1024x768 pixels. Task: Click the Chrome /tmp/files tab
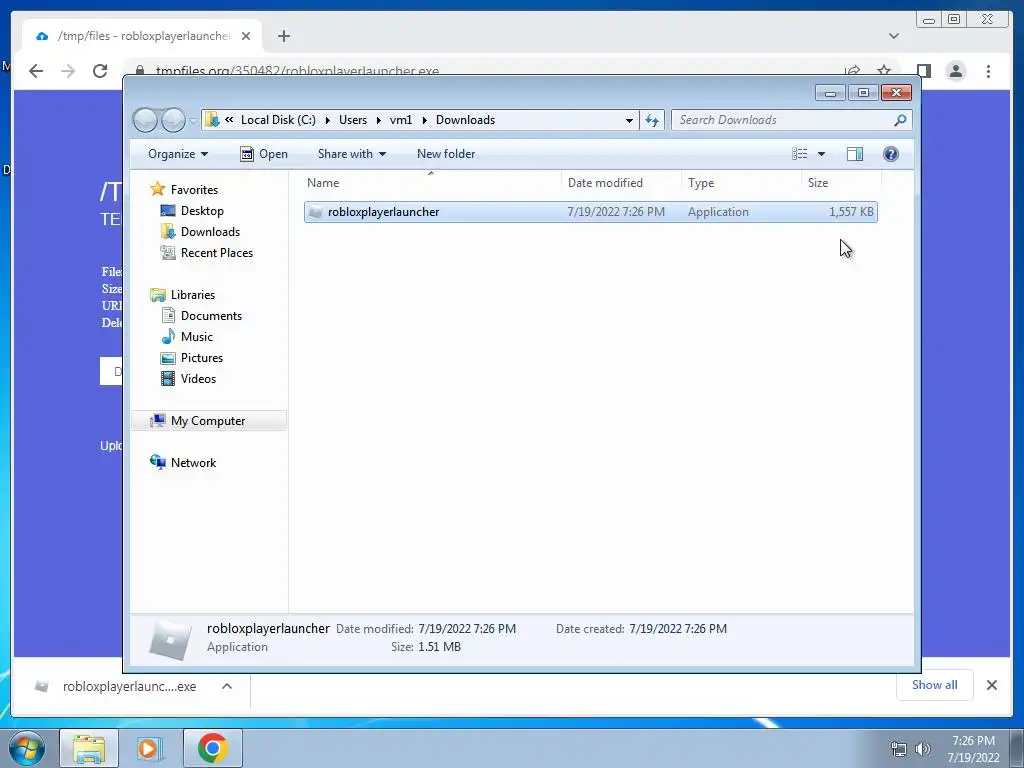click(142, 36)
